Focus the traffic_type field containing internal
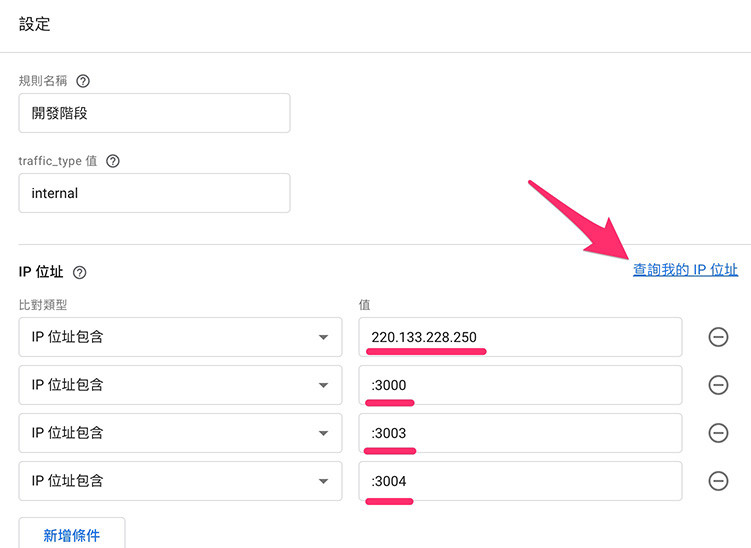Image resolution: width=751 pixels, height=548 pixels. [x=154, y=193]
